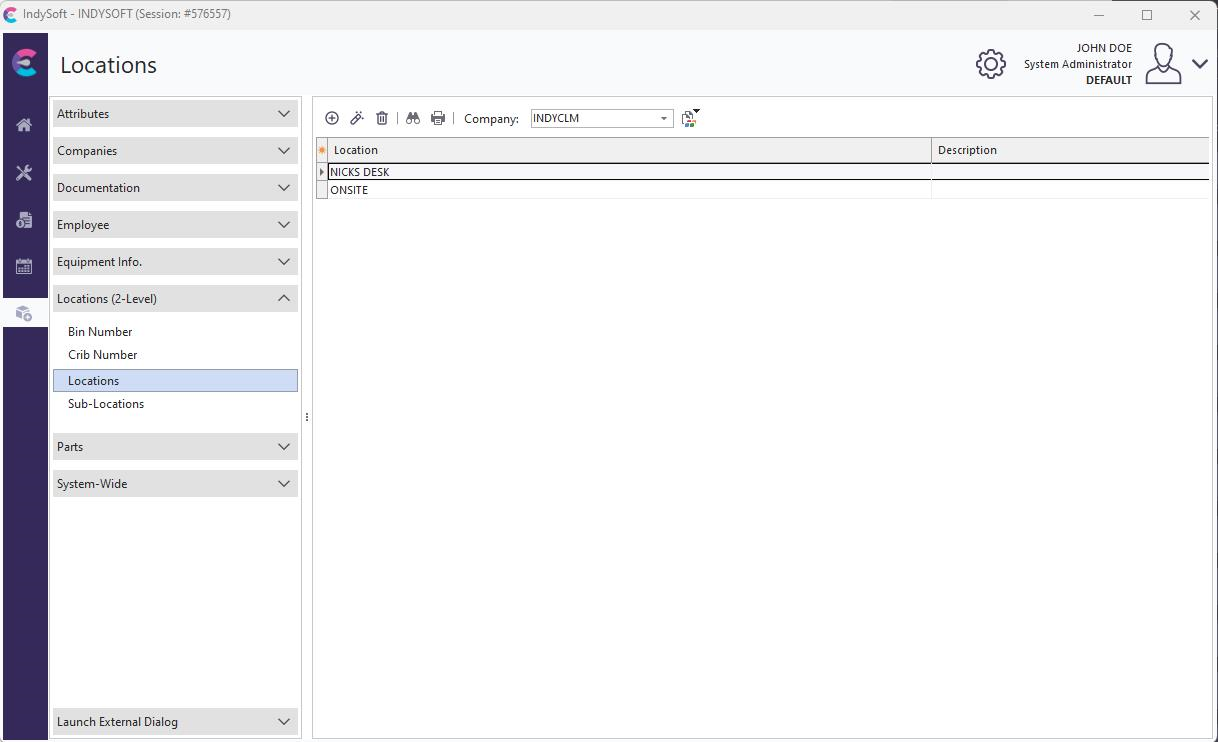
Task: Click the magic wand edit icon
Action: coord(357,118)
